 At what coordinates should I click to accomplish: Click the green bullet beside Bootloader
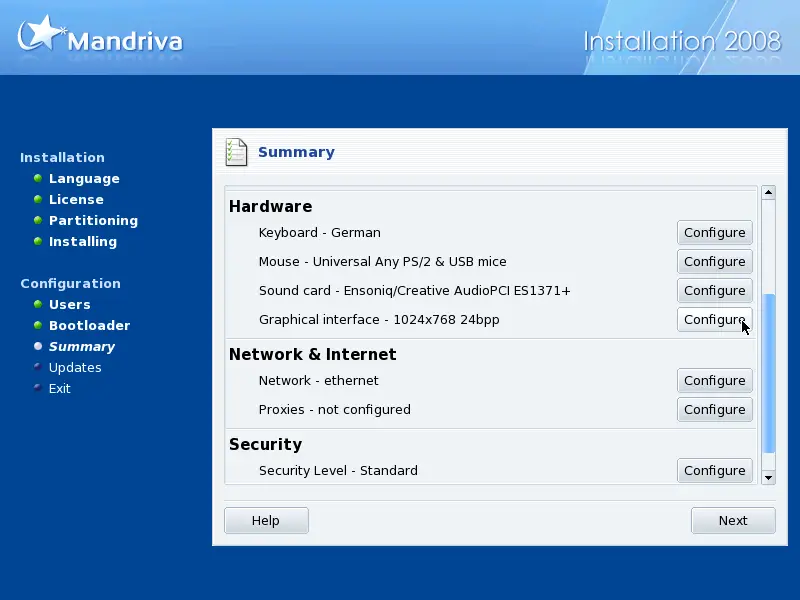(x=38, y=325)
